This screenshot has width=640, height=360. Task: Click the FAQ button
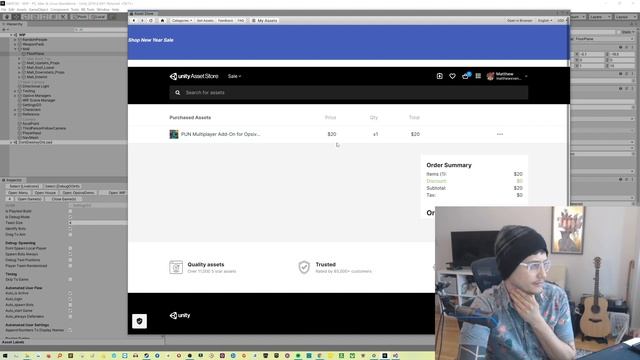[241, 20]
